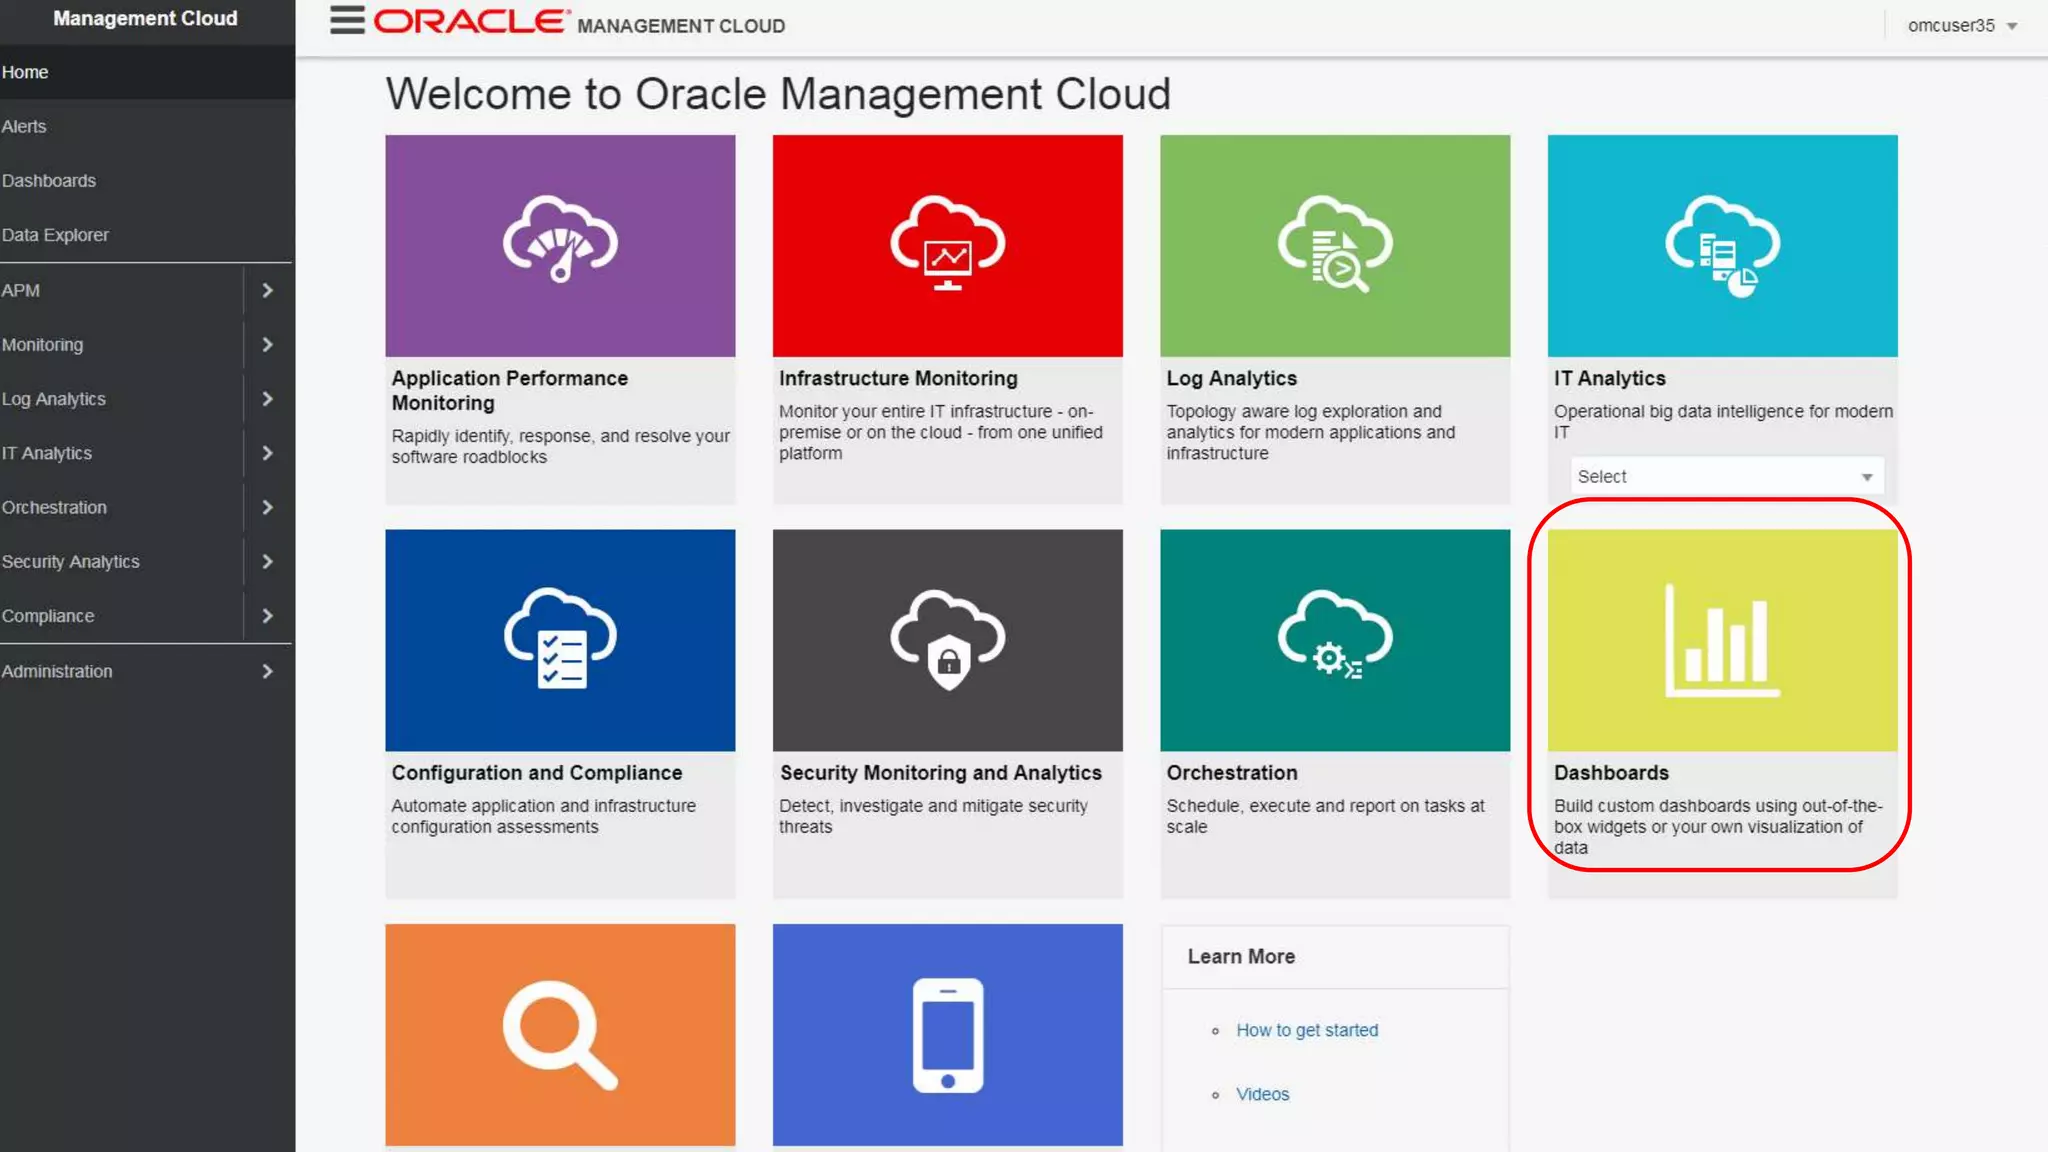The image size is (2048, 1152).
Task: Open the cyan IT Analytics tile
Action: click(x=1722, y=246)
